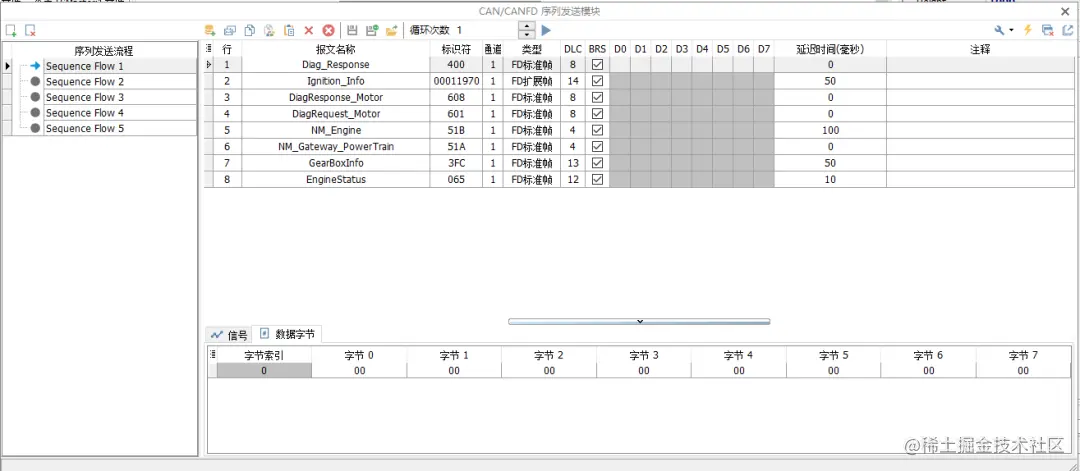This screenshot has height=471, width=1080.
Task: Toggle BRS checkbox for GearBoxInfo
Action: (597, 163)
